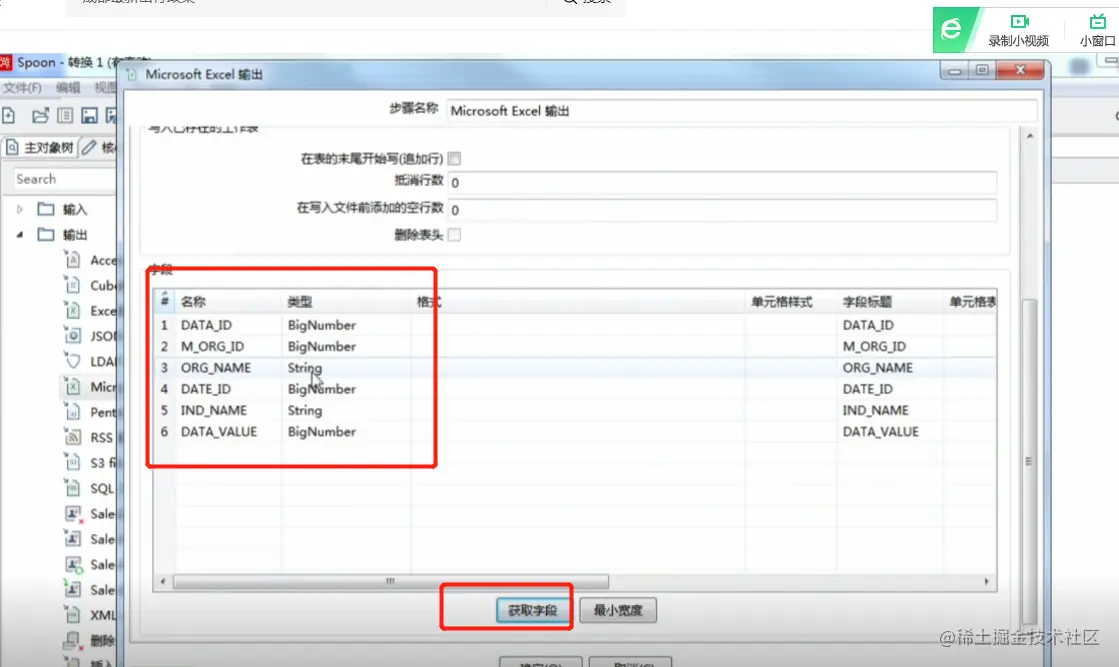Click the save icon in Spoon toolbar
This screenshot has width=1119, height=667.
coord(89,115)
